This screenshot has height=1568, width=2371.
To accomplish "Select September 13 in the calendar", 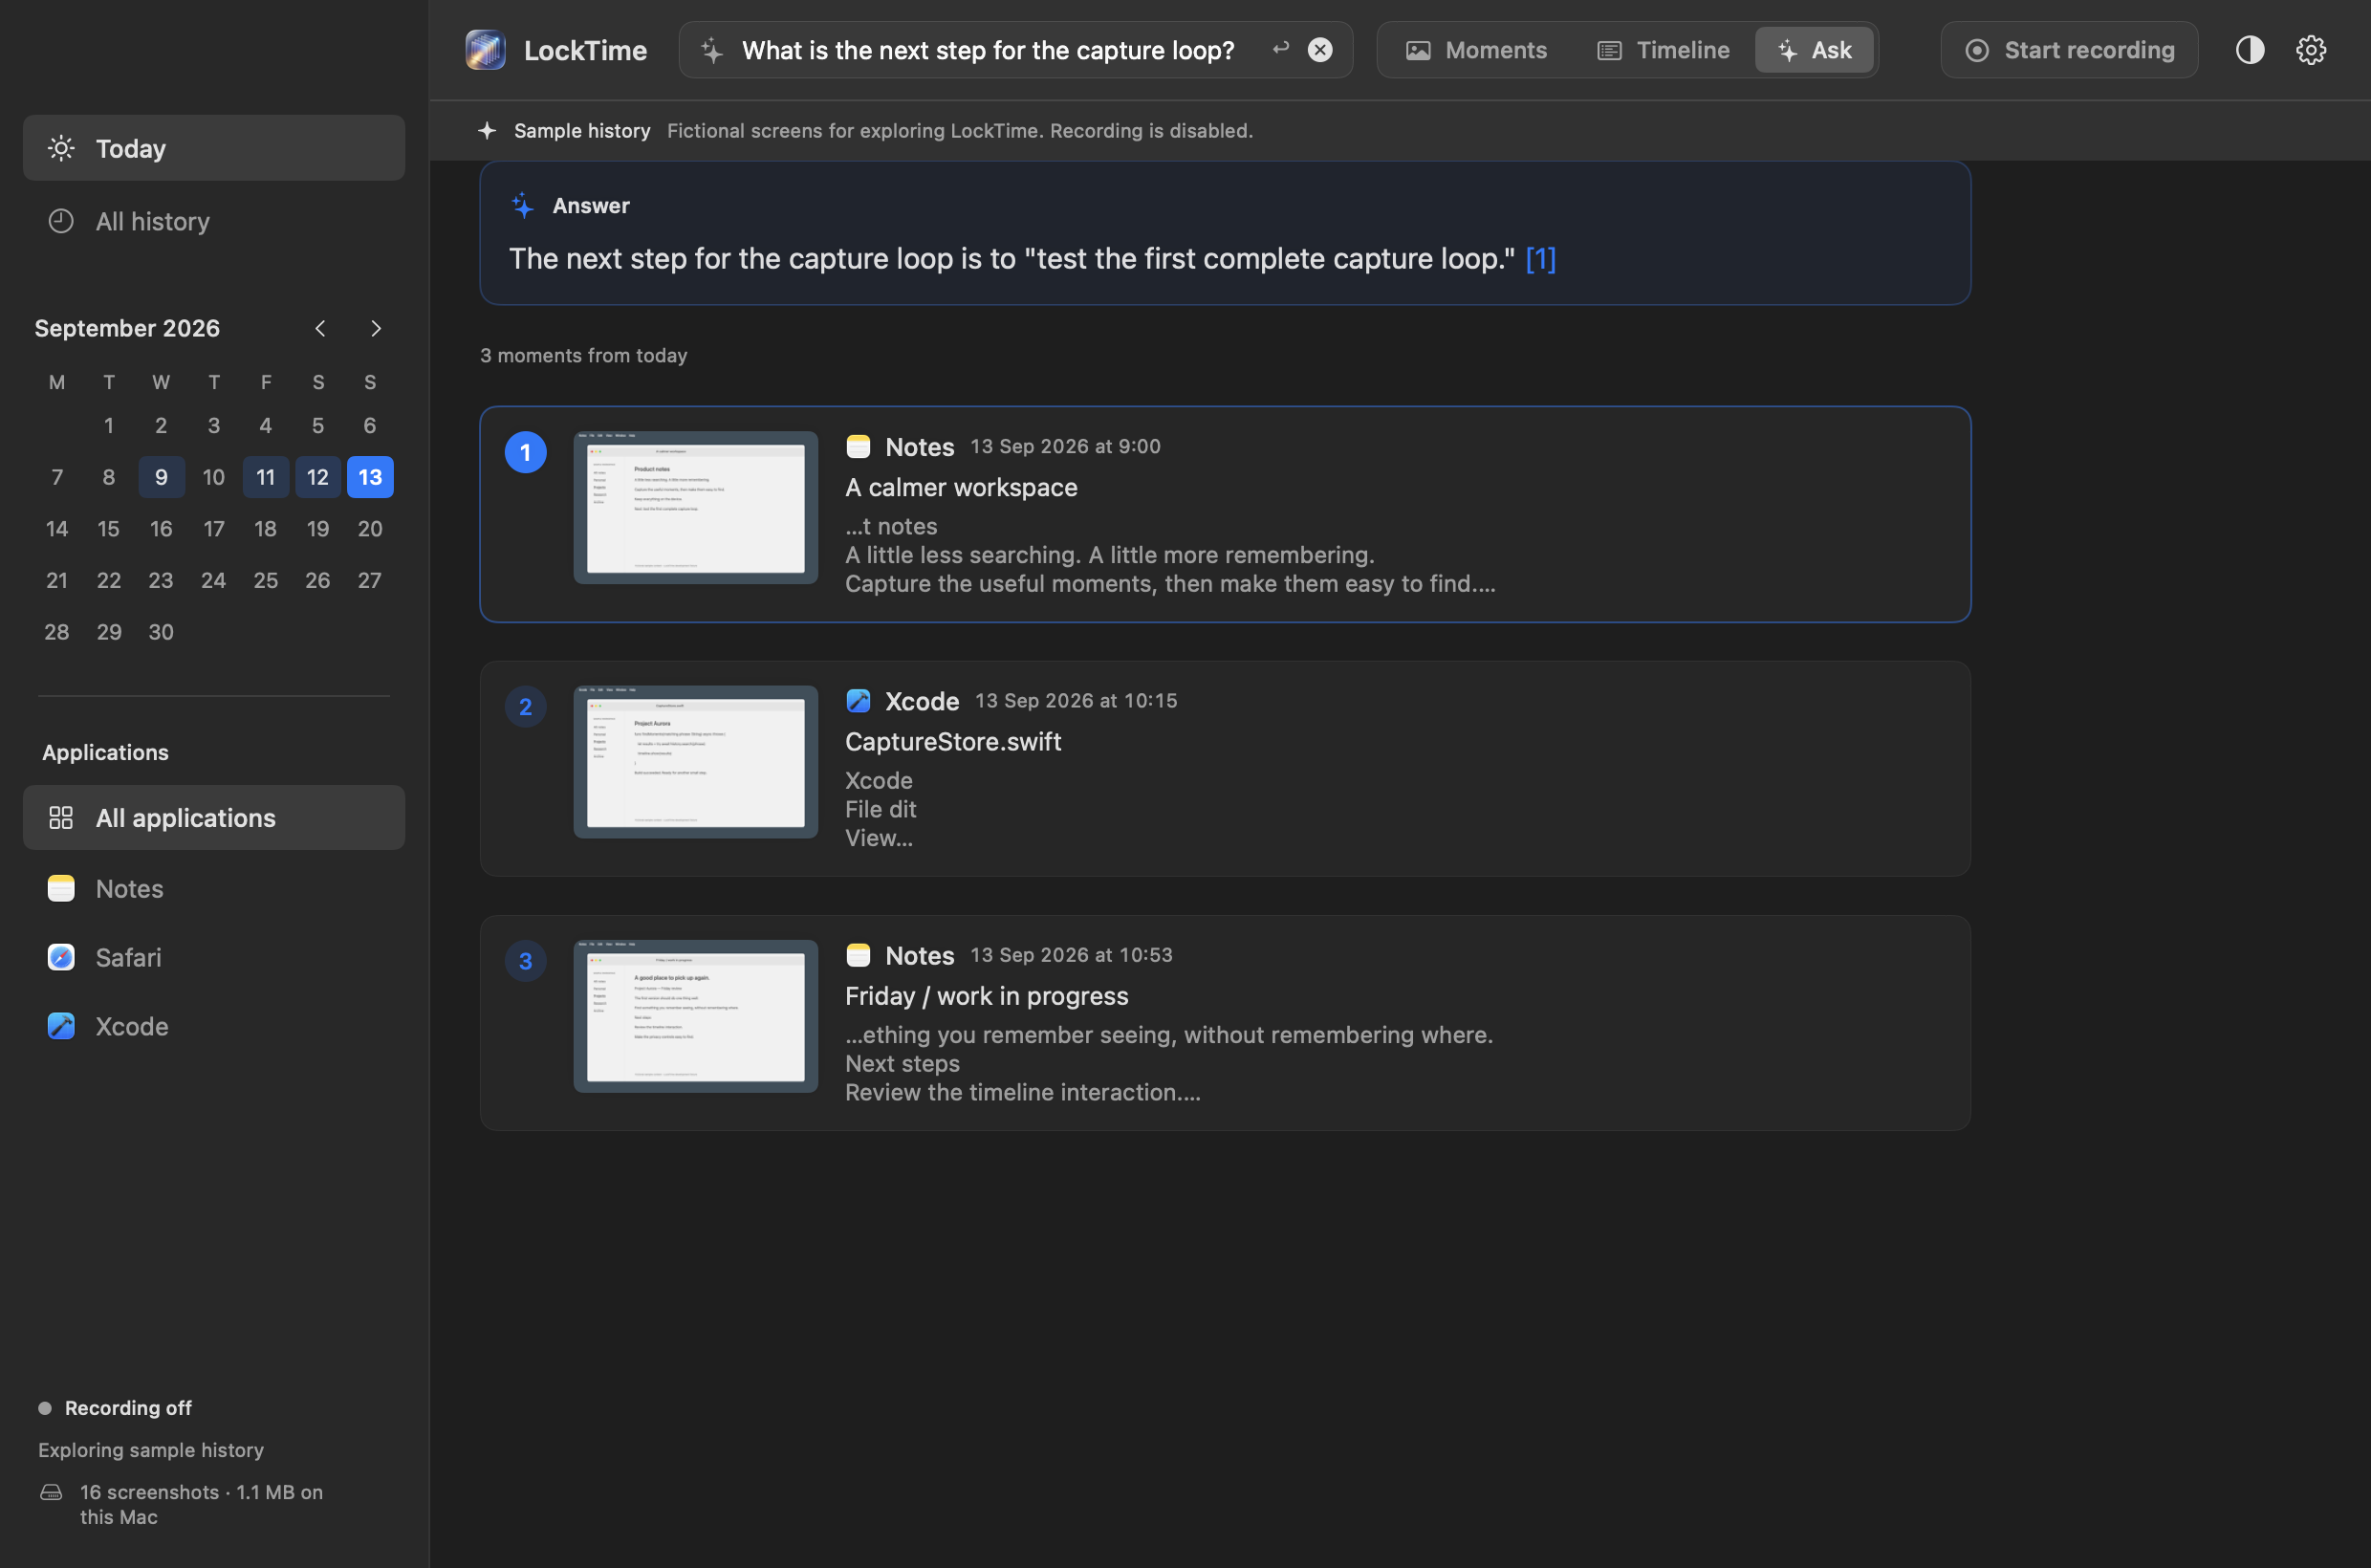I will [x=370, y=477].
